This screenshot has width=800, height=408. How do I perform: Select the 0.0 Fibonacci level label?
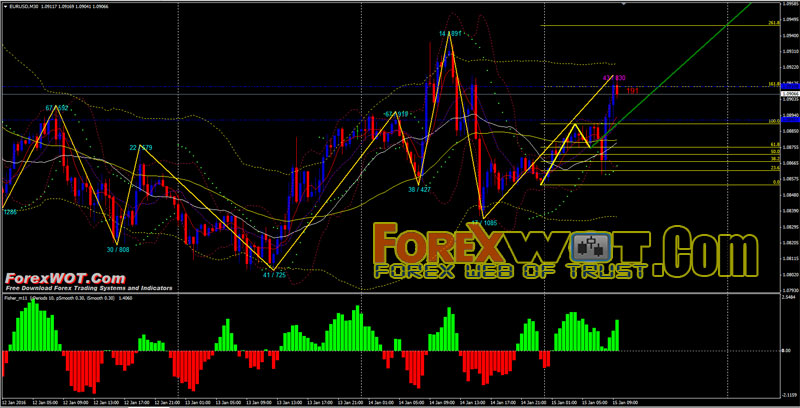click(776, 182)
